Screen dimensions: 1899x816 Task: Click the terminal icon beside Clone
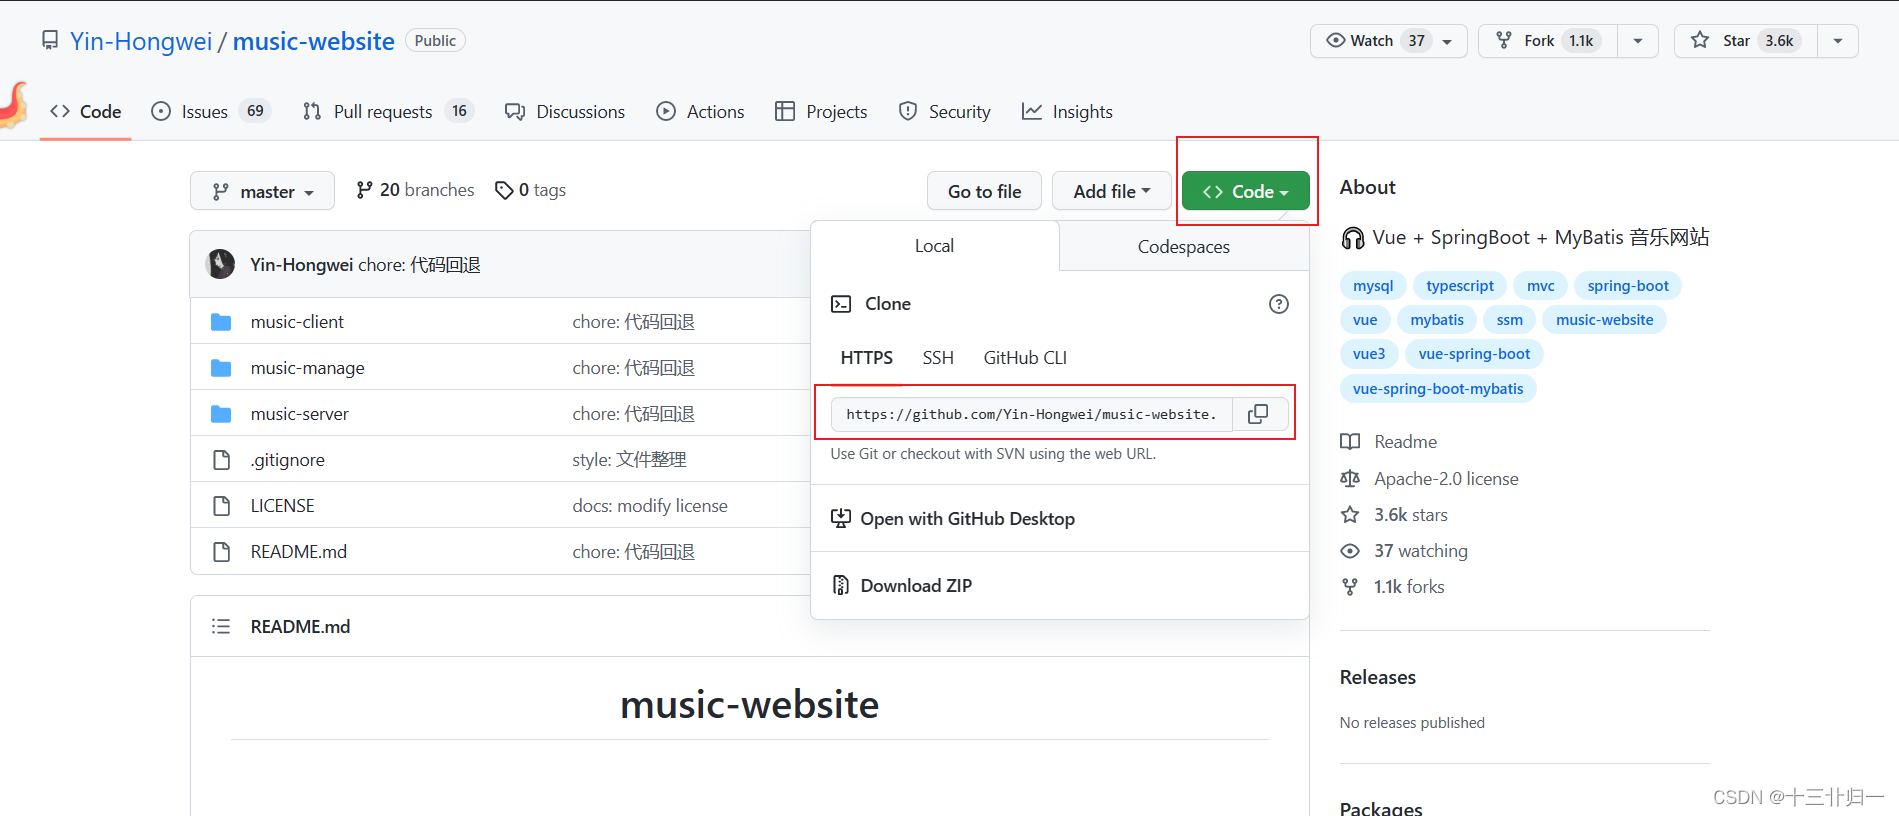pyautogui.click(x=841, y=304)
